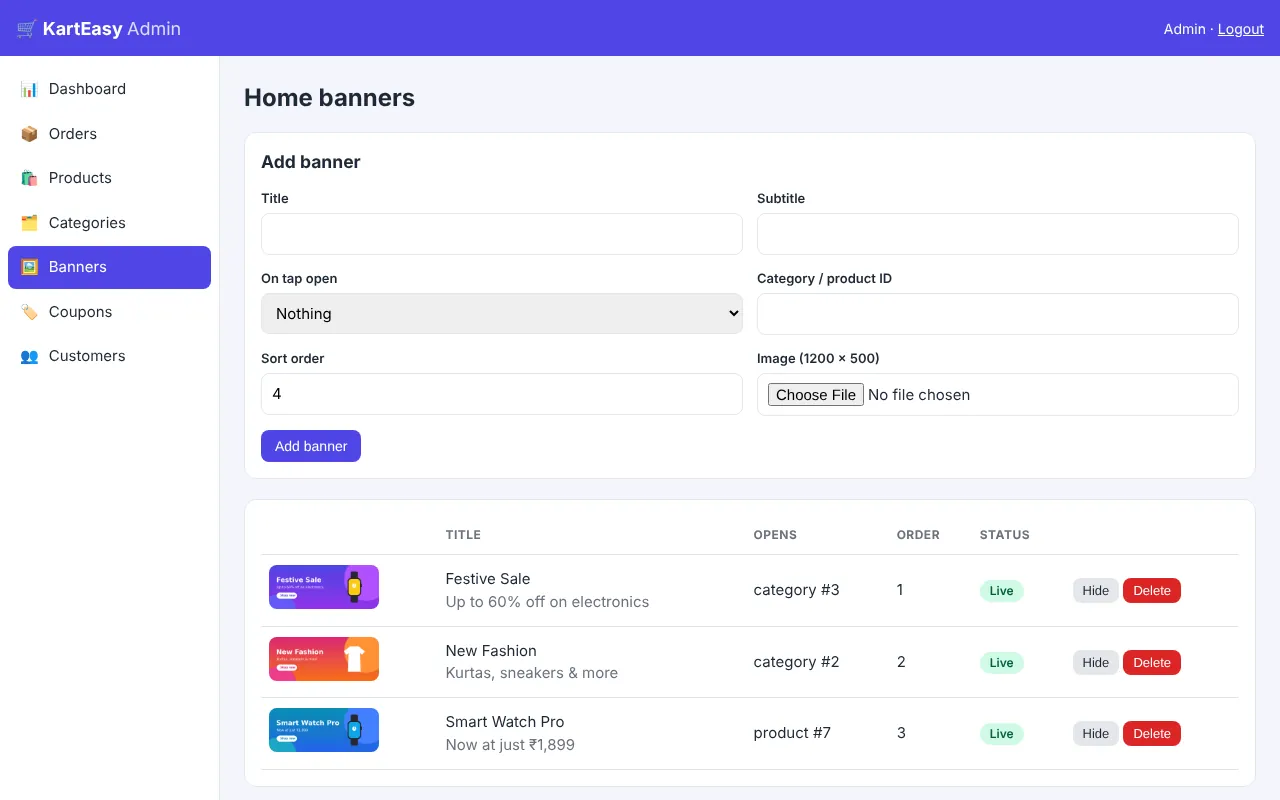Image resolution: width=1280 pixels, height=800 pixels.
Task: Open Categories from the sidebar
Action: [x=109, y=223]
